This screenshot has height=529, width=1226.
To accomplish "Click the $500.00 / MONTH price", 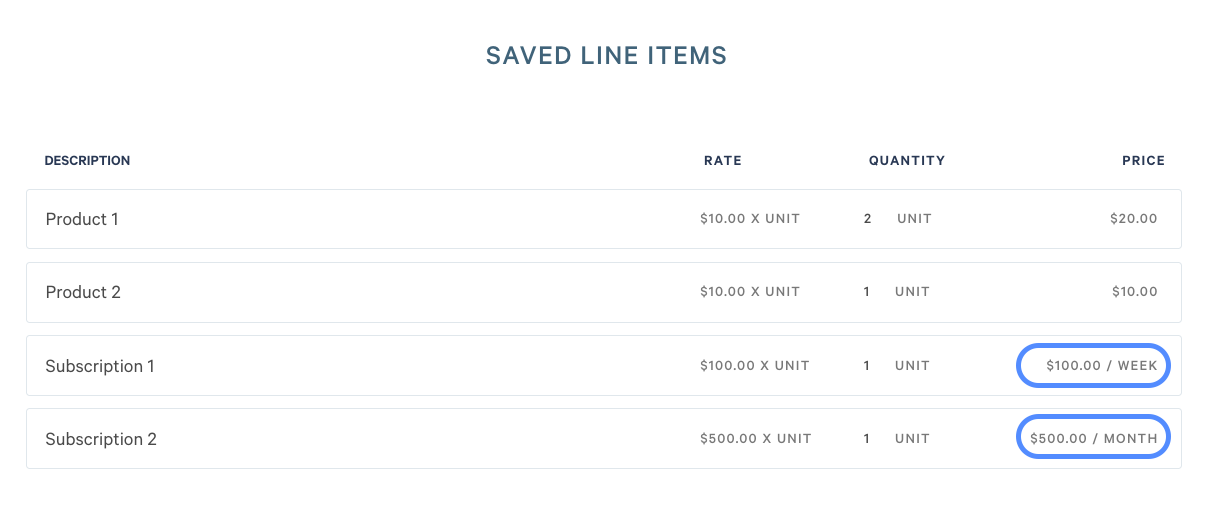I will [x=1093, y=438].
